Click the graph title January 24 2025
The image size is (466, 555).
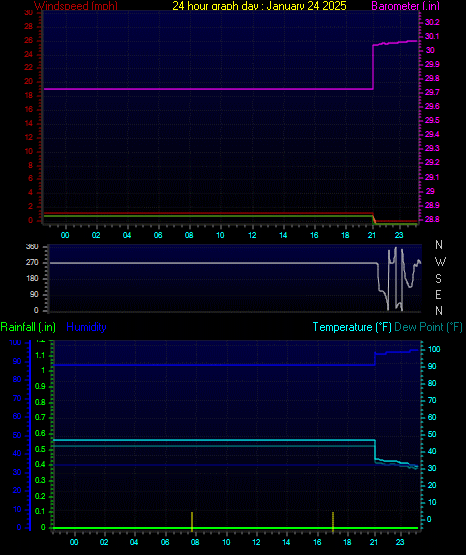259,6
